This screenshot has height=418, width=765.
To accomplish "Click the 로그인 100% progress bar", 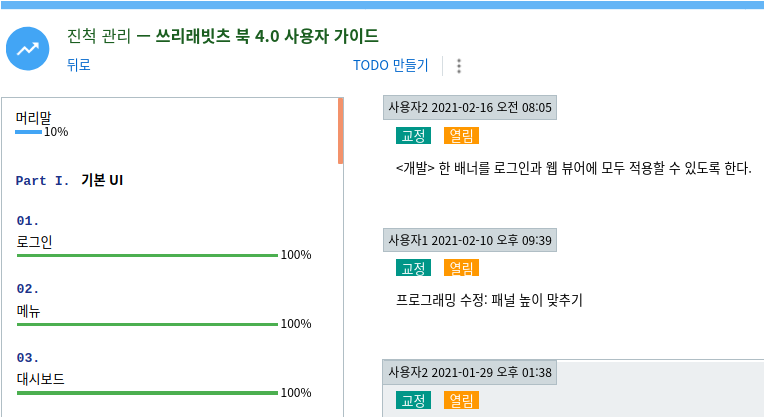I will click(147, 255).
